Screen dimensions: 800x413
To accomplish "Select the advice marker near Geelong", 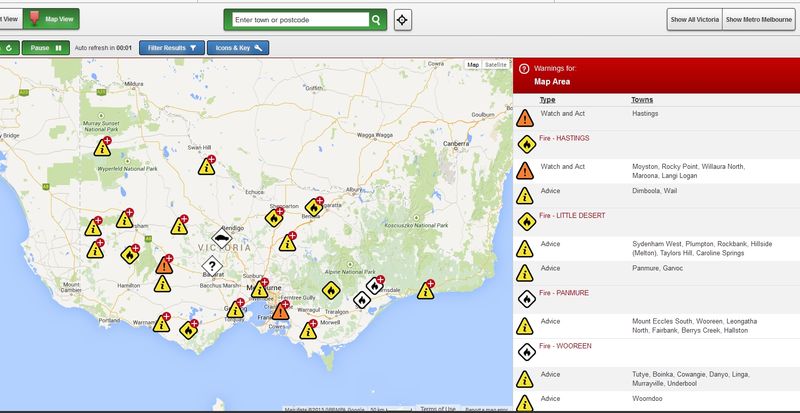I will tap(235, 309).
